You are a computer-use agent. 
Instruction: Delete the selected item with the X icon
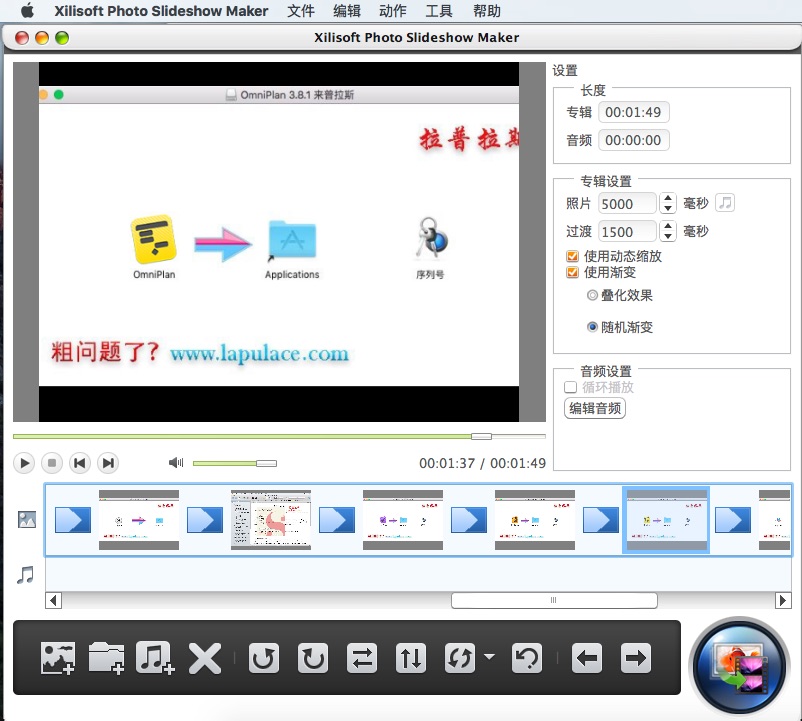coord(205,658)
